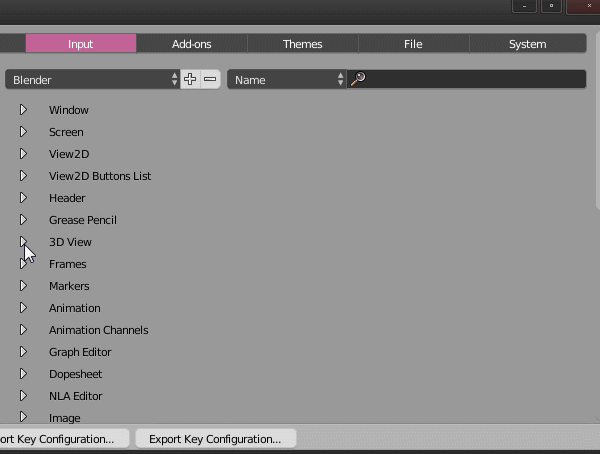Viewport: 600px width, 454px height.
Task: Click the View2D Buttons List label
Action: coord(100,176)
